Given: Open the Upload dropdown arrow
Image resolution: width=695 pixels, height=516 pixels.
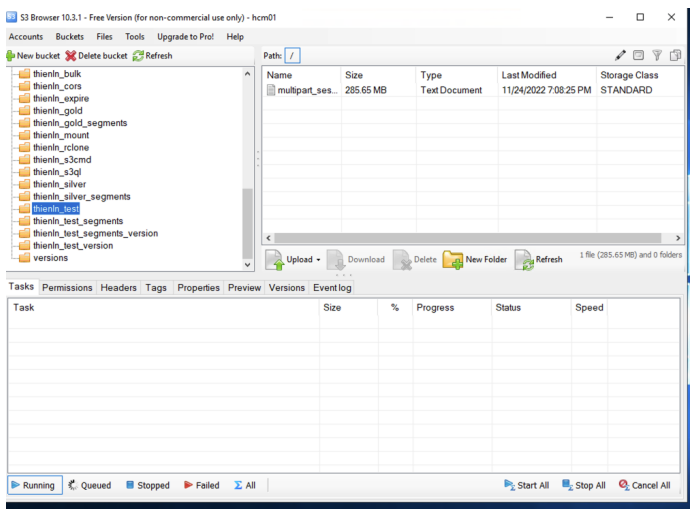Looking at the screenshot, I should pyautogui.click(x=318, y=260).
